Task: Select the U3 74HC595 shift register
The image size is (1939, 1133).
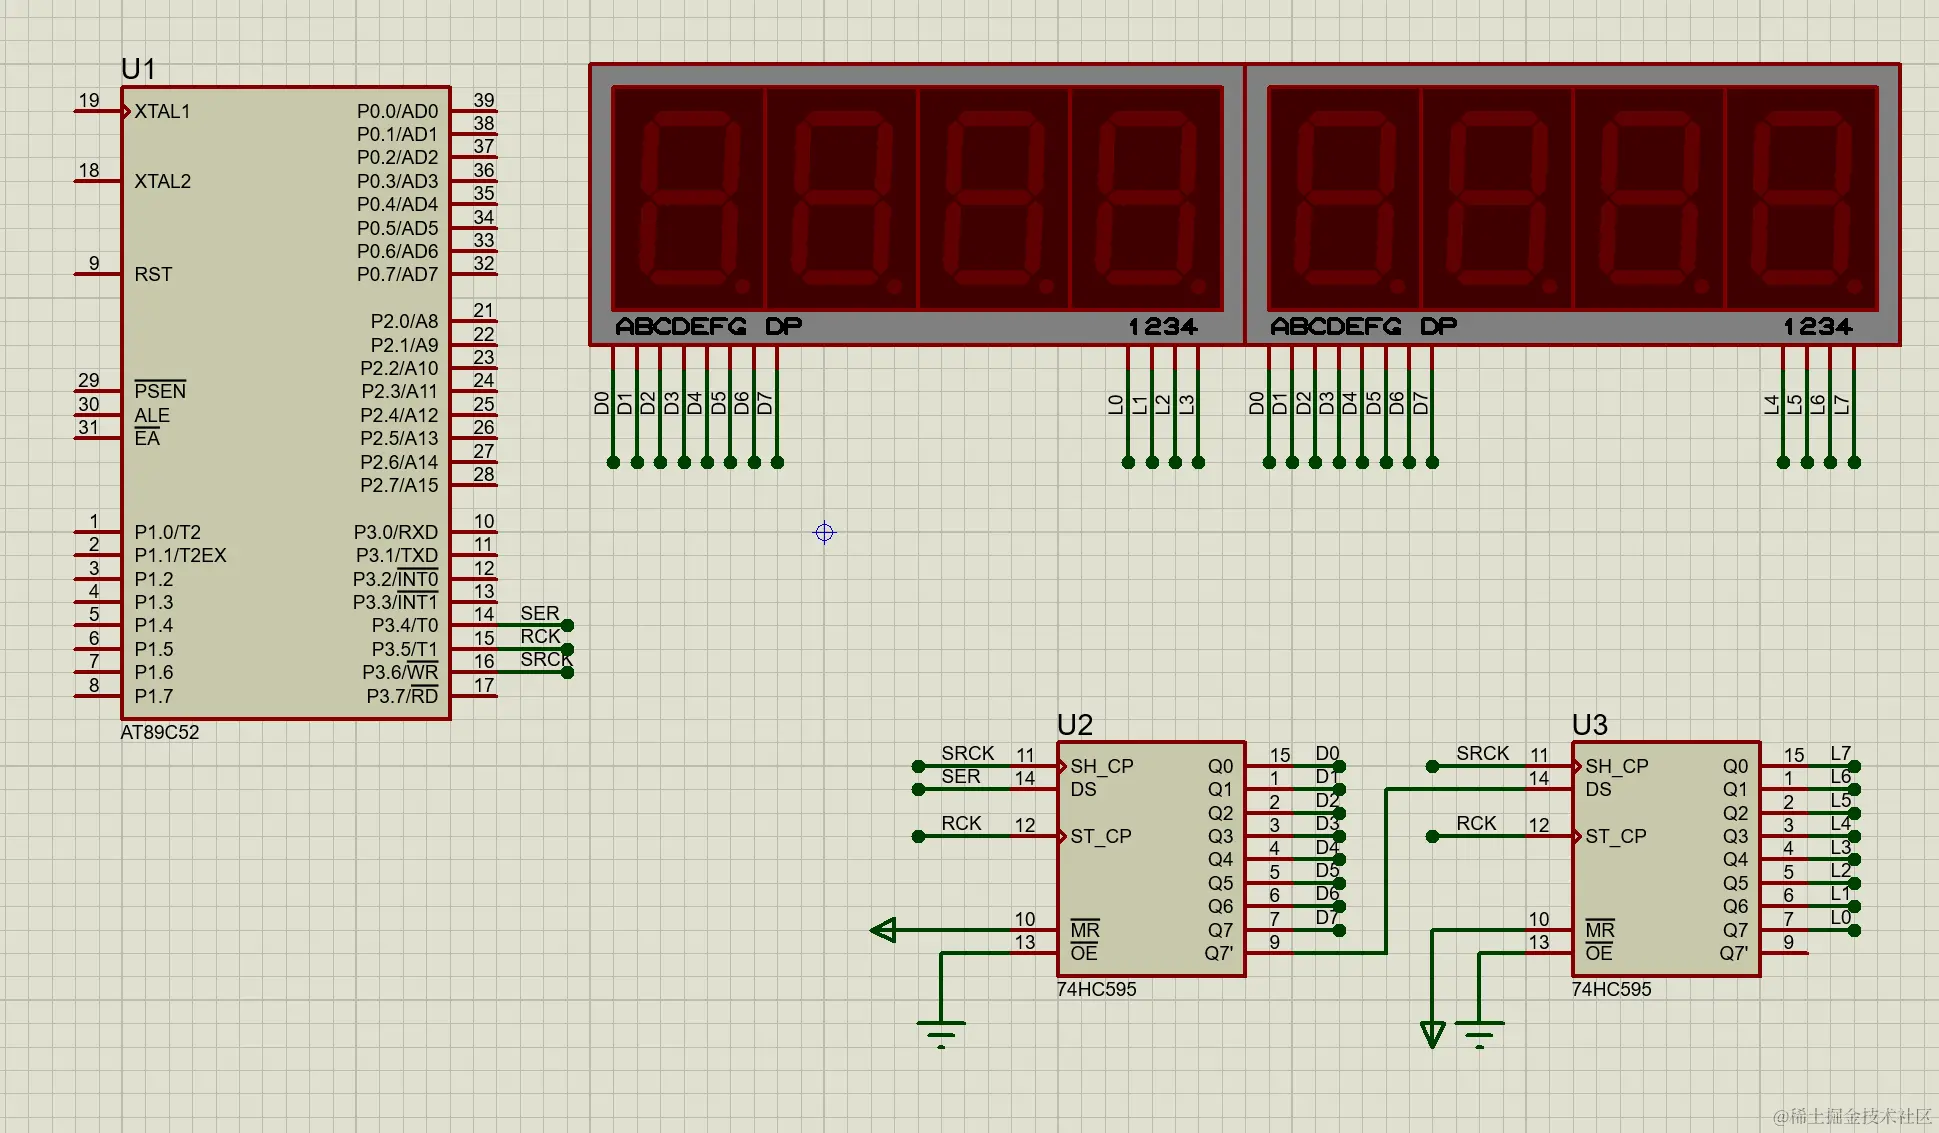Action: 1665,860
